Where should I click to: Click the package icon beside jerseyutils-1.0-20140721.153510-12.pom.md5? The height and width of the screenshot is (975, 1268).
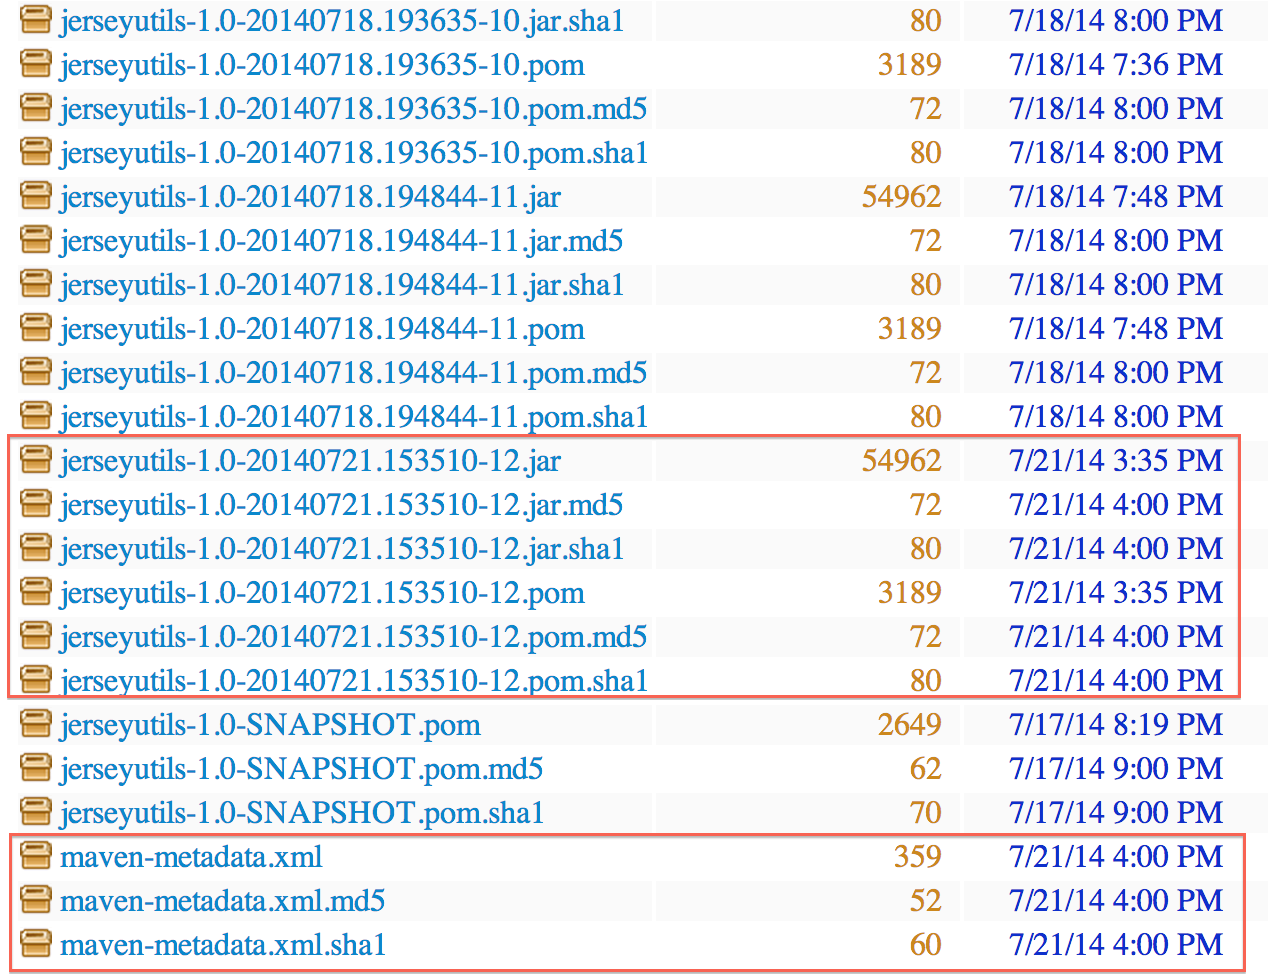point(36,637)
